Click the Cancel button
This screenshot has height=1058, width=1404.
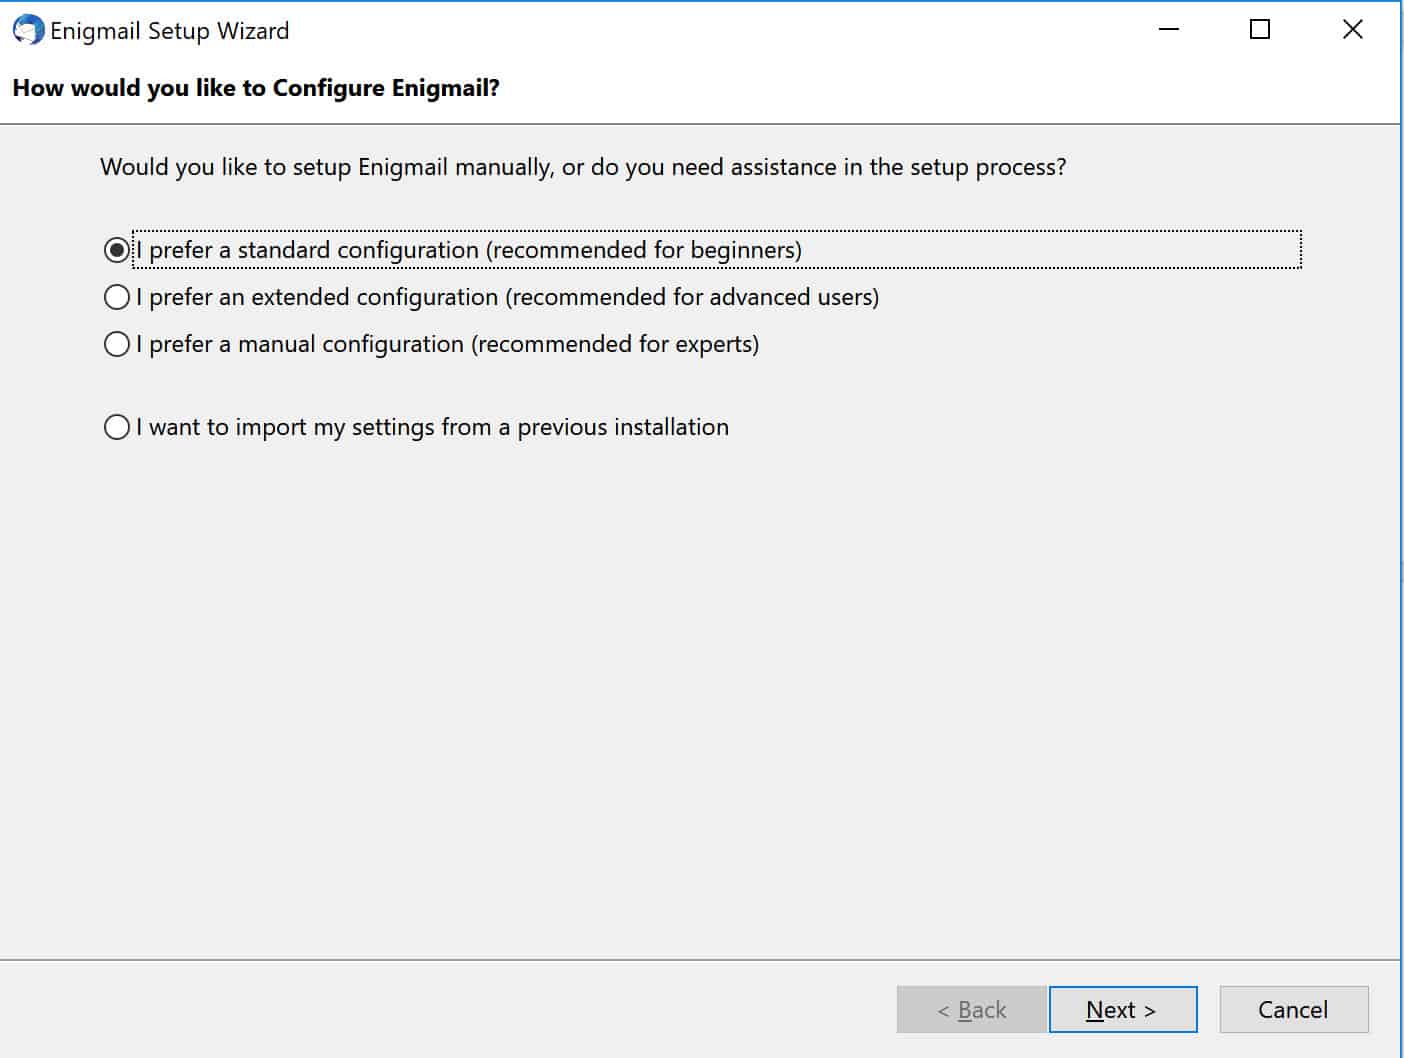(1294, 1009)
